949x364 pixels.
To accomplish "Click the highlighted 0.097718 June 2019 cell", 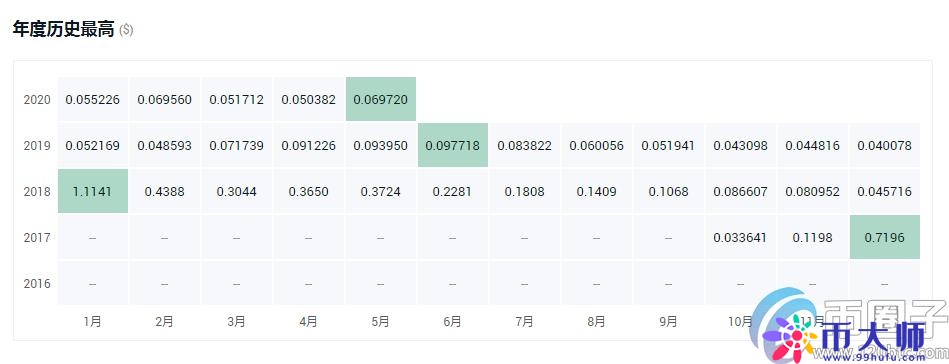I will pyautogui.click(x=453, y=145).
